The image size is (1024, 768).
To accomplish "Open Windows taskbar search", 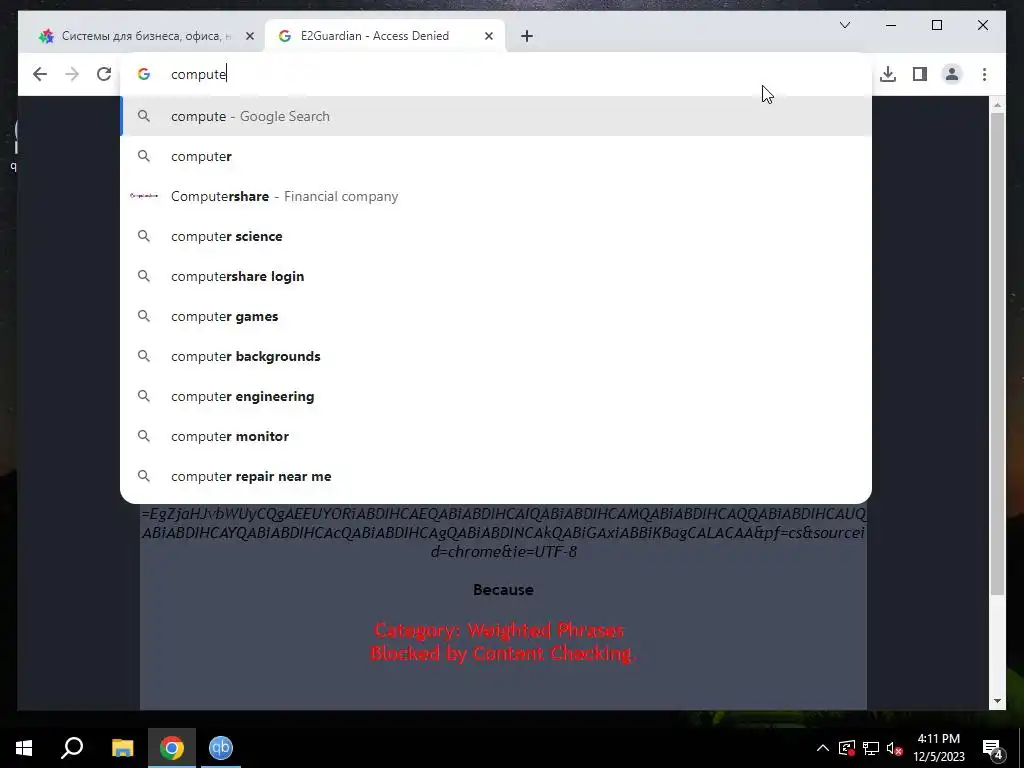I will (x=72, y=748).
